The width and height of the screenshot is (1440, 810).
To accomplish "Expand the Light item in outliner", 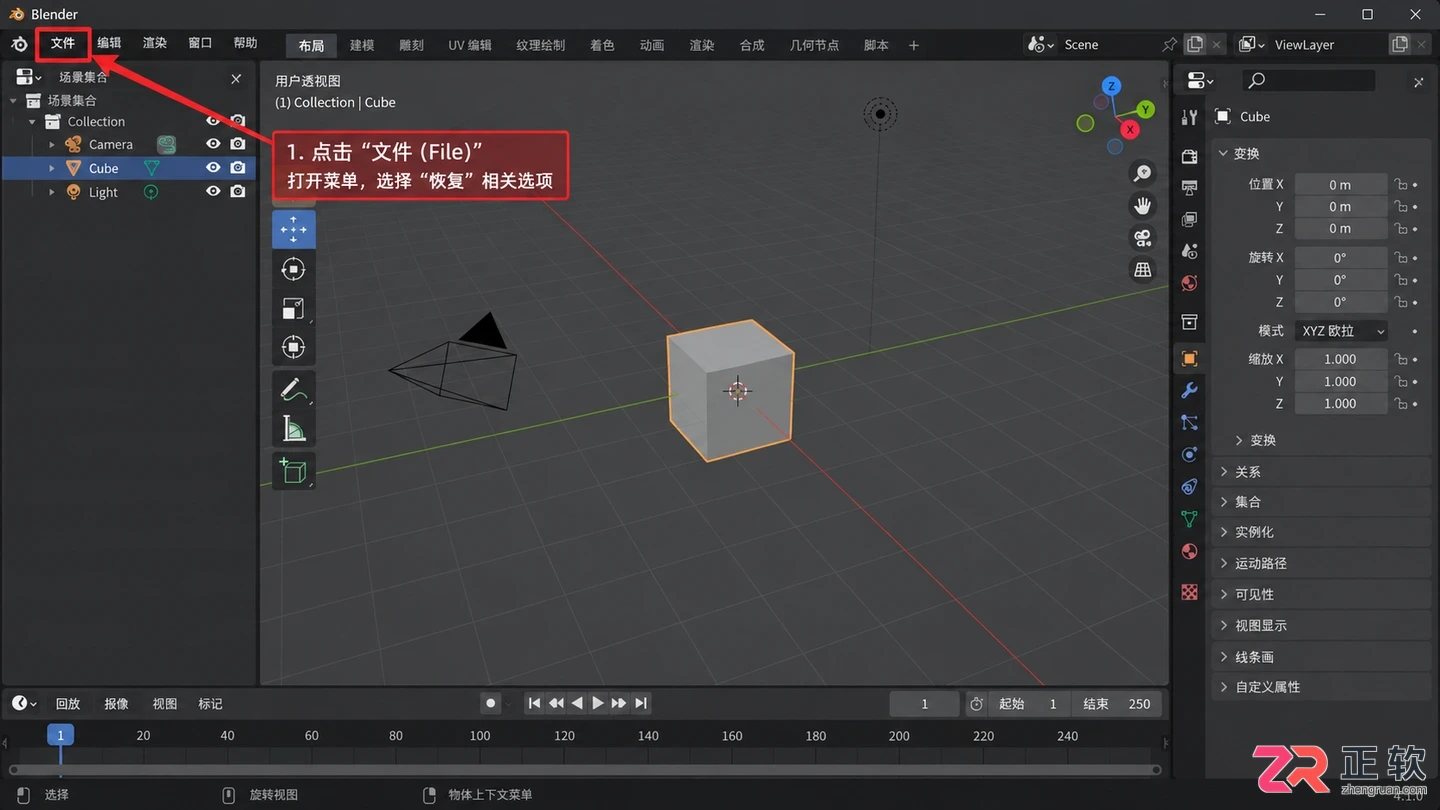I will (x=52, y=192).
